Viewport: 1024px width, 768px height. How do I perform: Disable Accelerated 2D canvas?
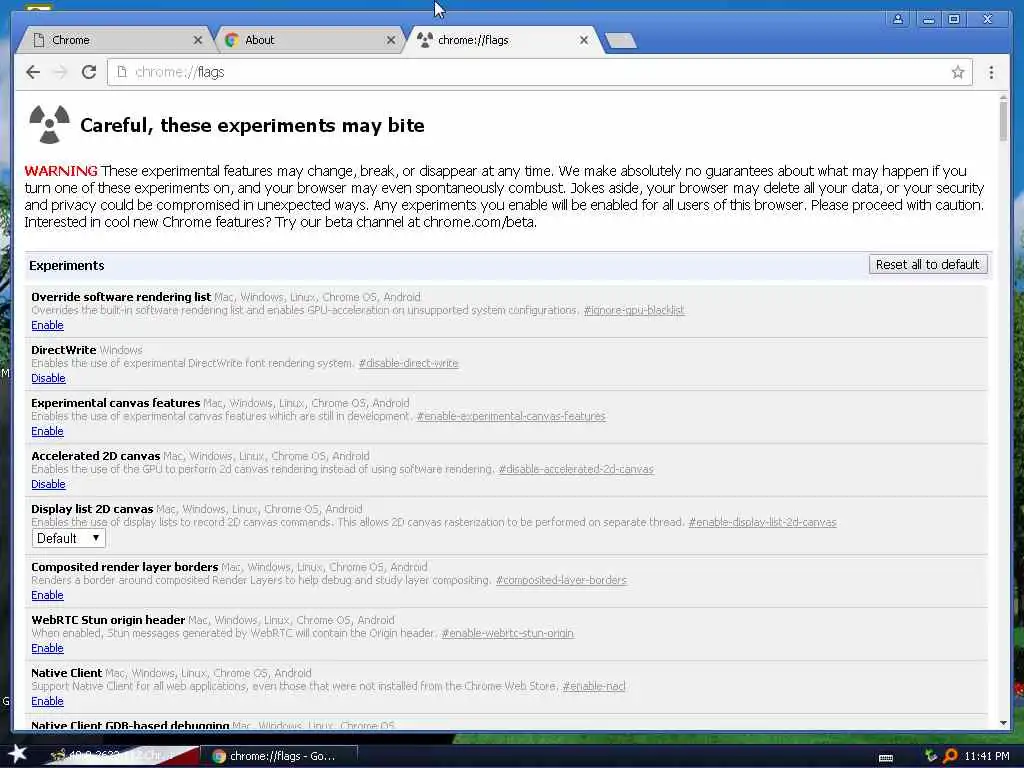[48, 484]
